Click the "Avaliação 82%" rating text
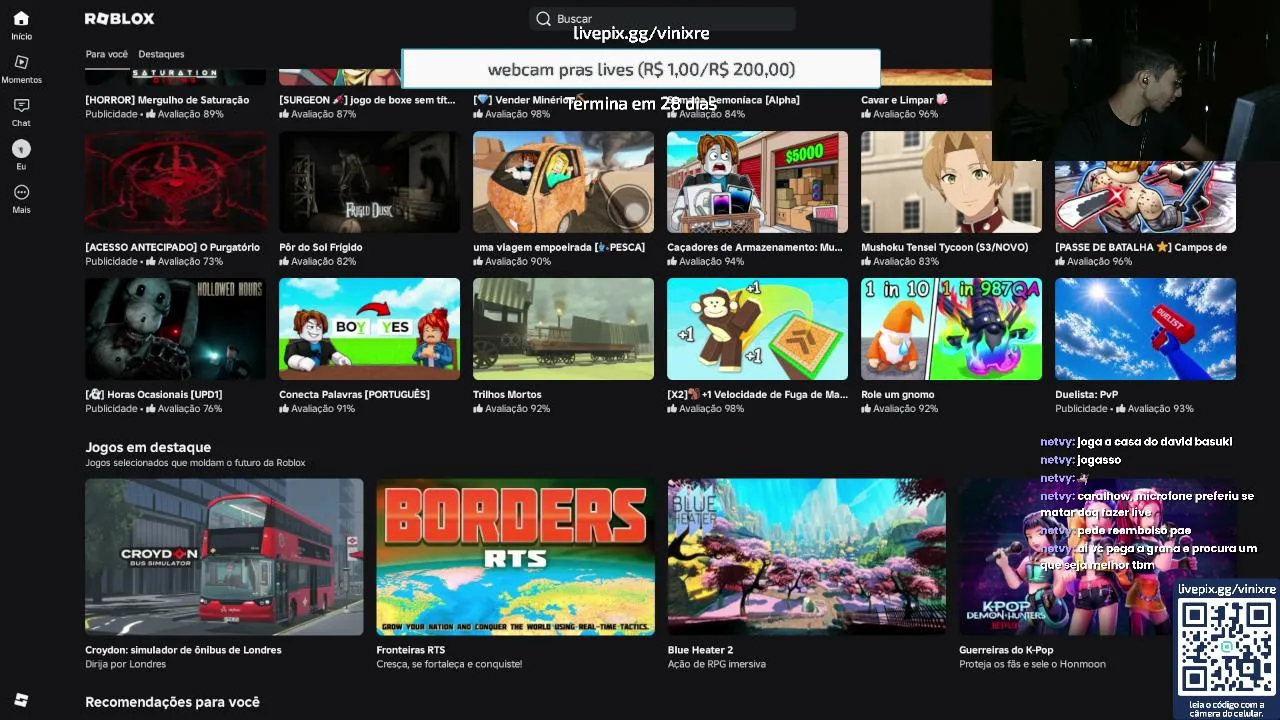1280x720 pixels. tap(323, 261)
